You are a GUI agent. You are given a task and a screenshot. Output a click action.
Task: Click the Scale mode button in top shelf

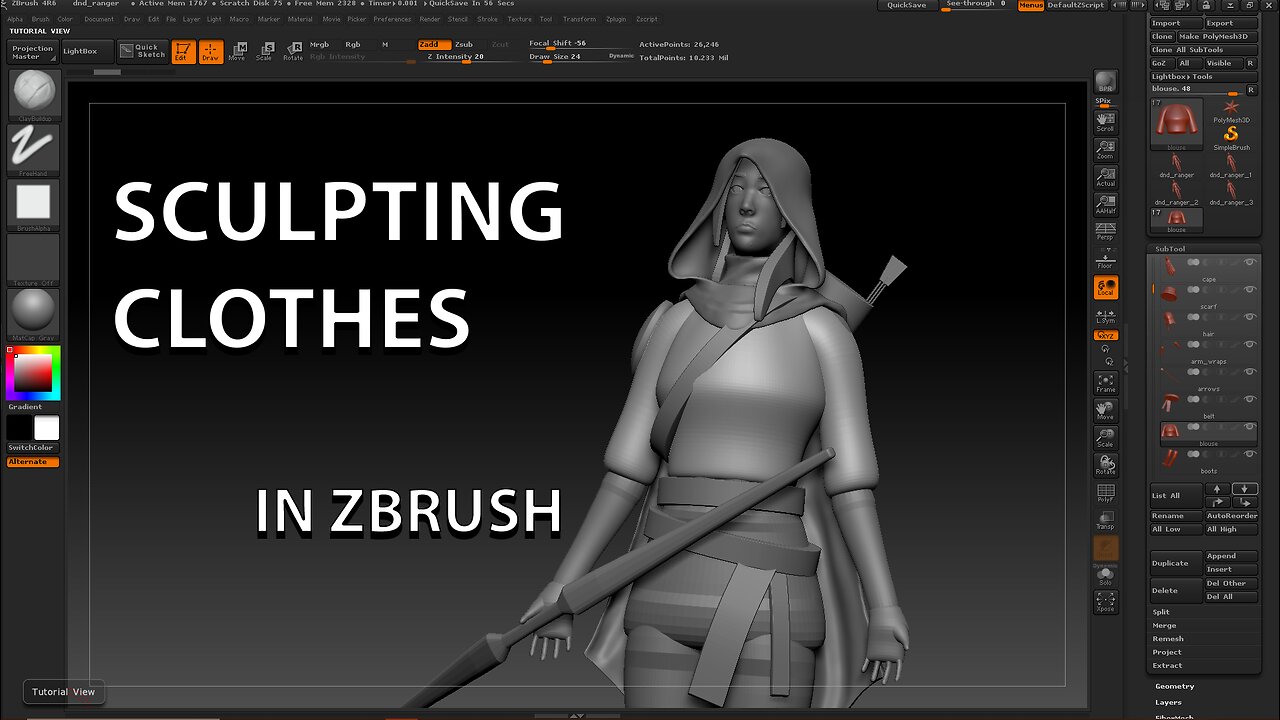tap(265, 51)
